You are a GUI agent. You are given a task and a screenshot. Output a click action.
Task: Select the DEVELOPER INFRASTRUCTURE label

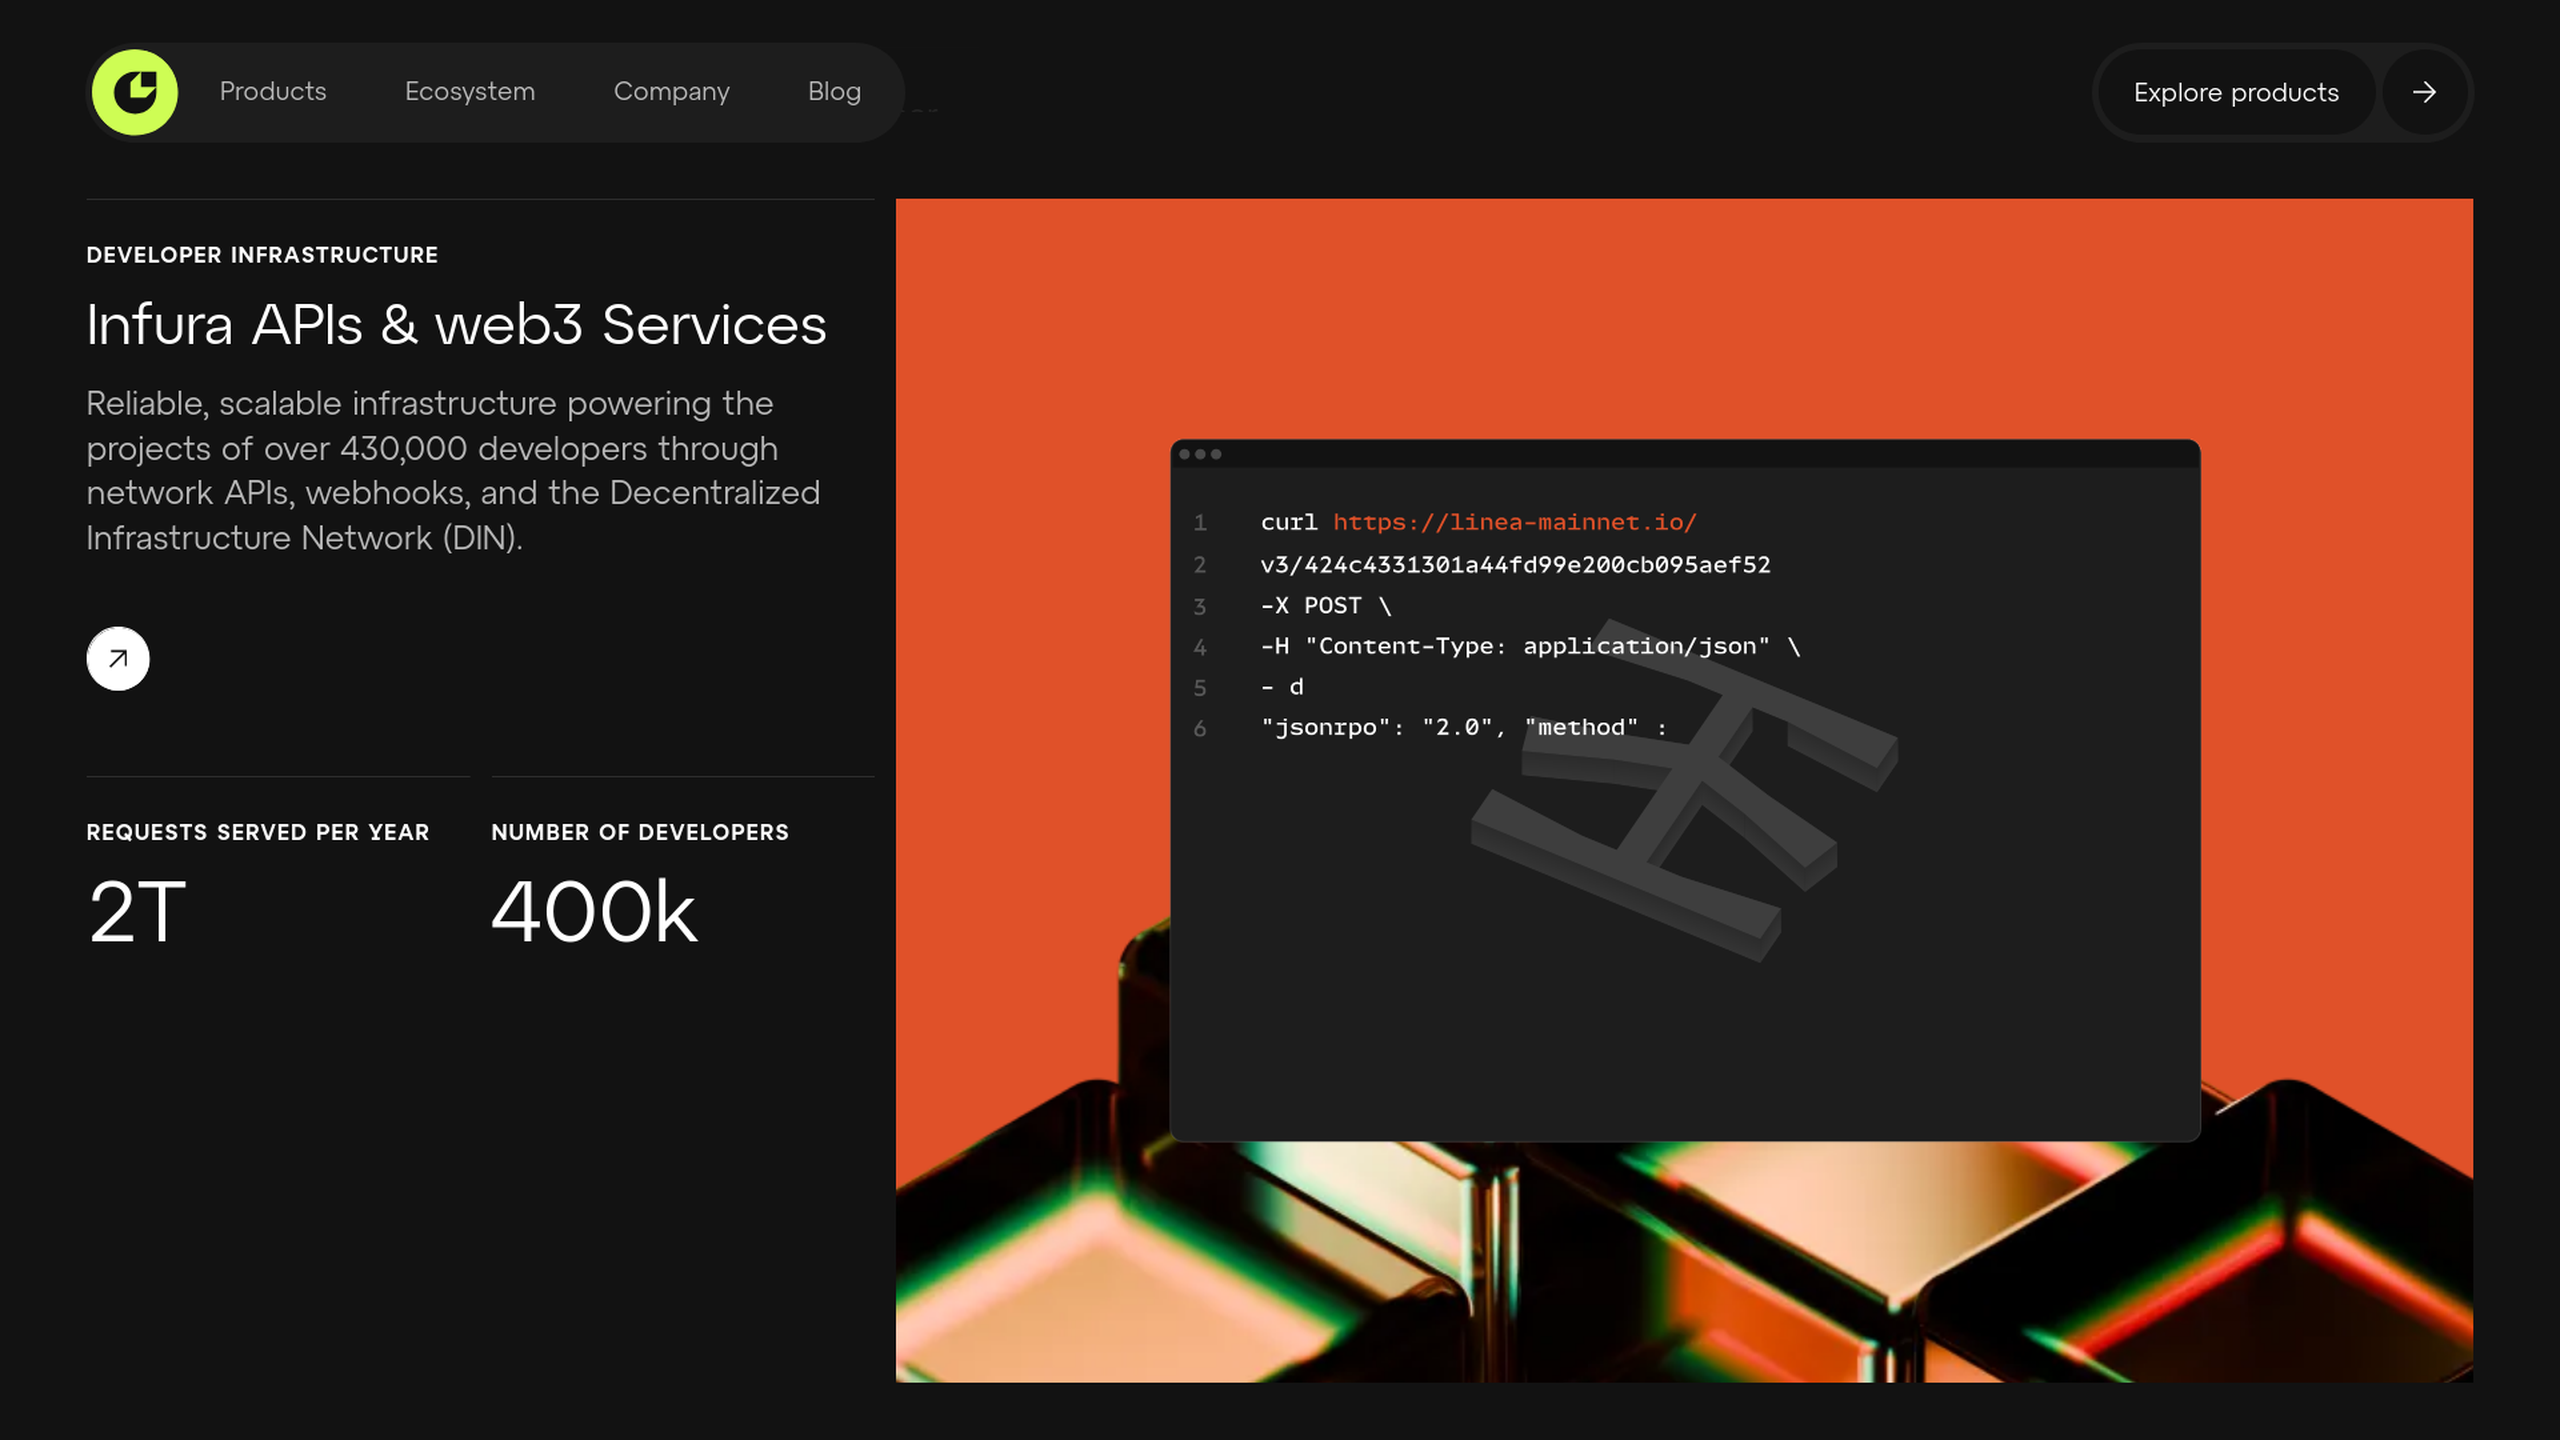click(262, 255)
